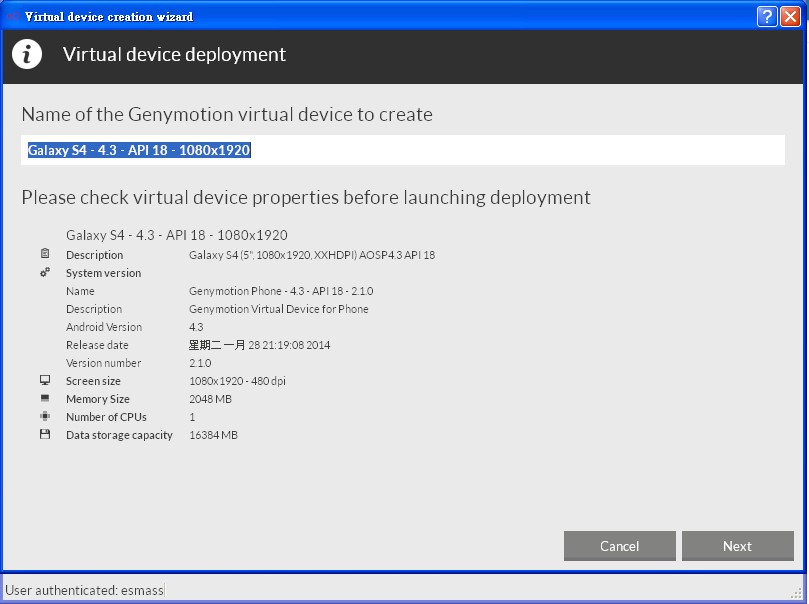Click the Data storage capacity value 16384 MB

213,435
